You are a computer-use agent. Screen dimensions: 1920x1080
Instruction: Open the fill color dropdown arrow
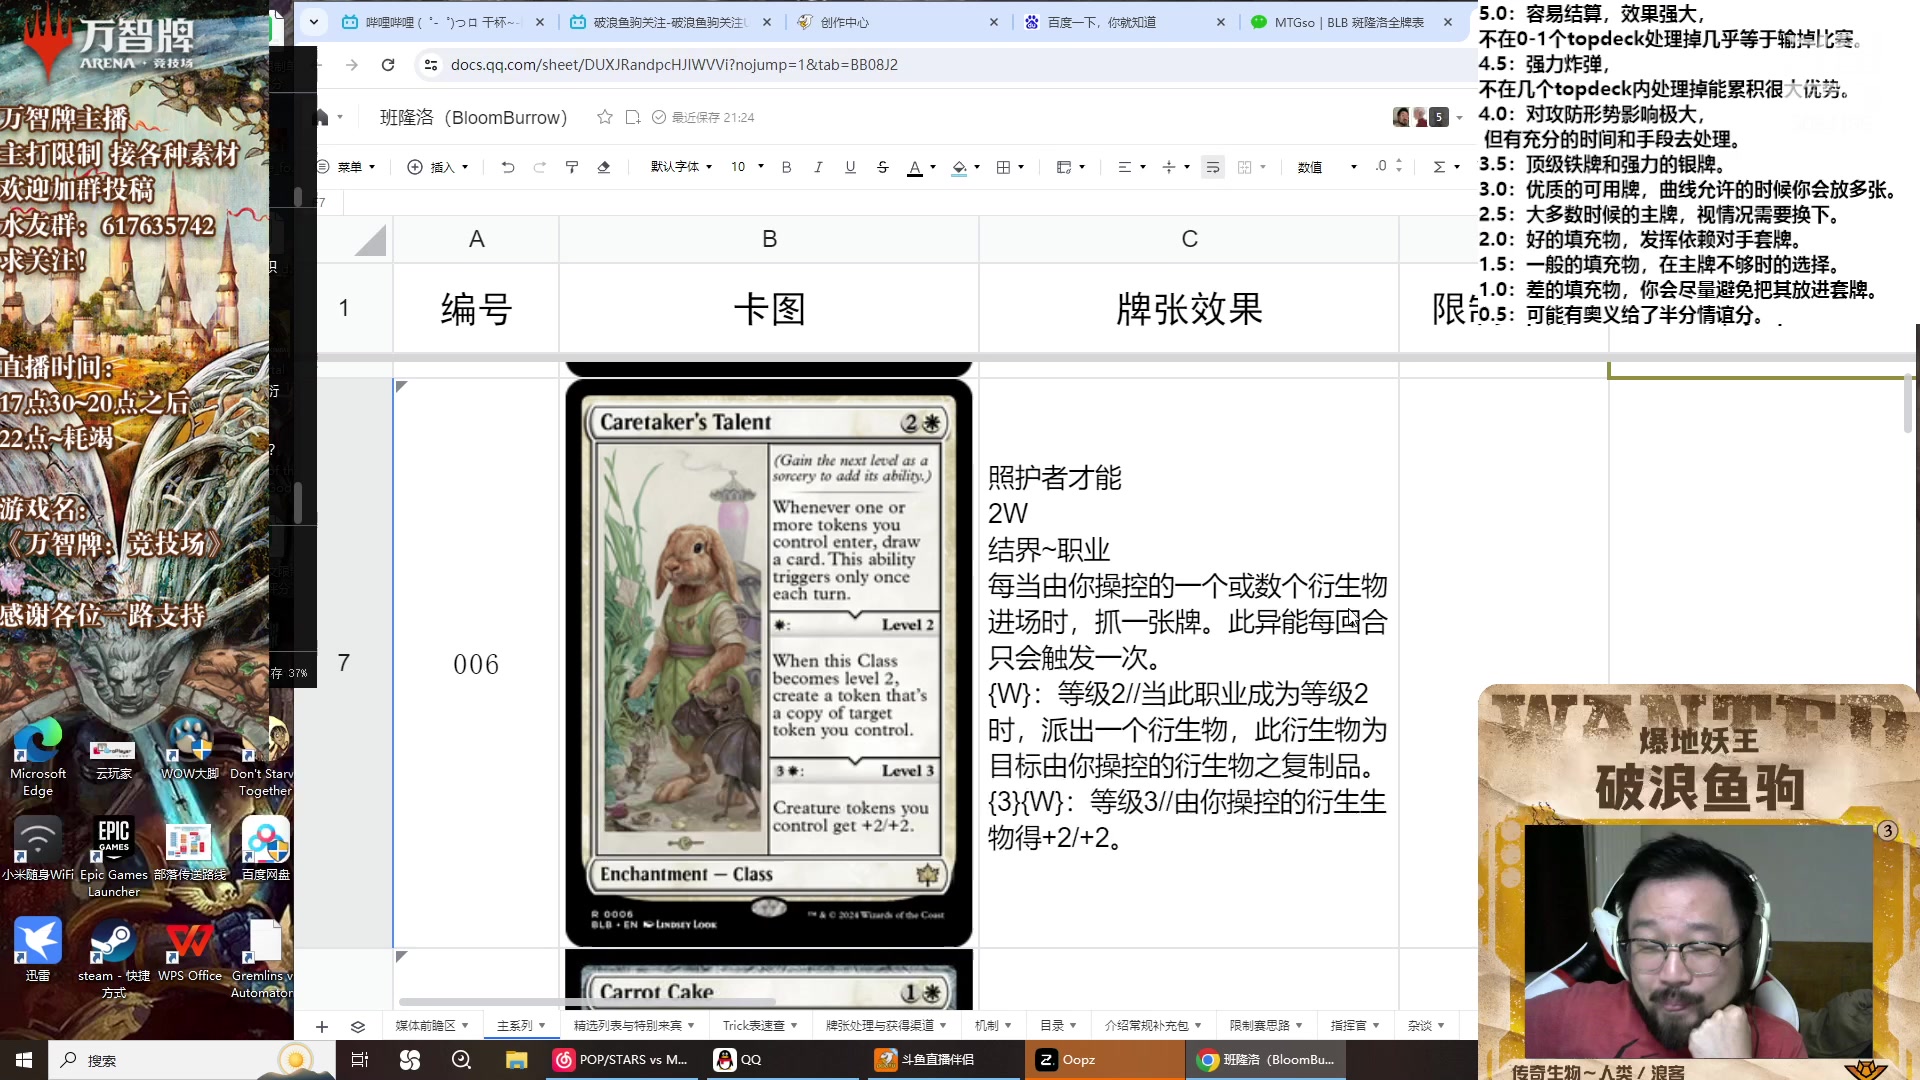(977, 167)
